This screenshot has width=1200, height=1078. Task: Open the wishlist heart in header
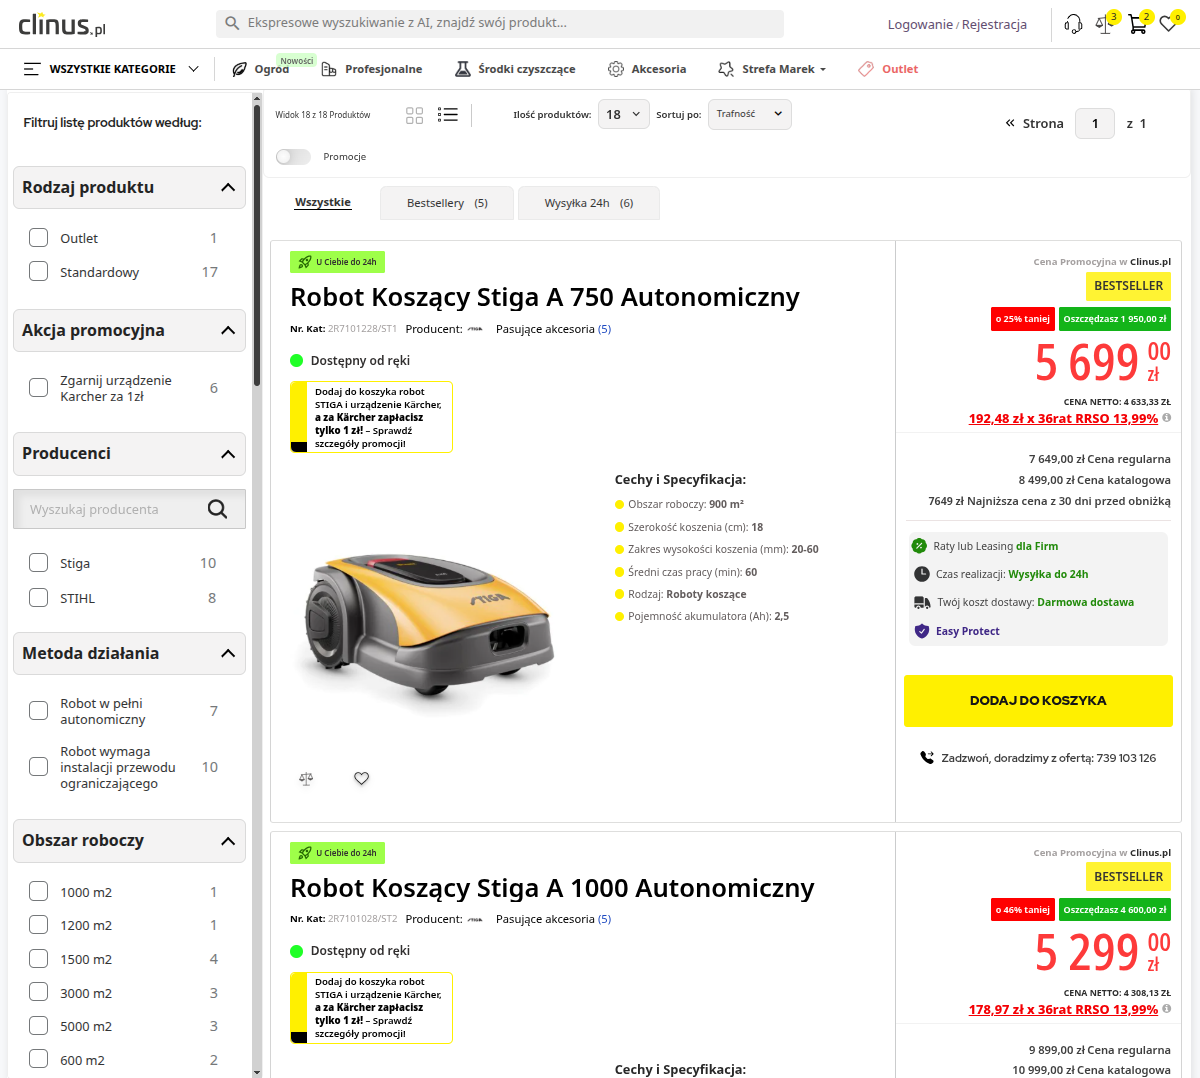click(x=1168, y=25)
